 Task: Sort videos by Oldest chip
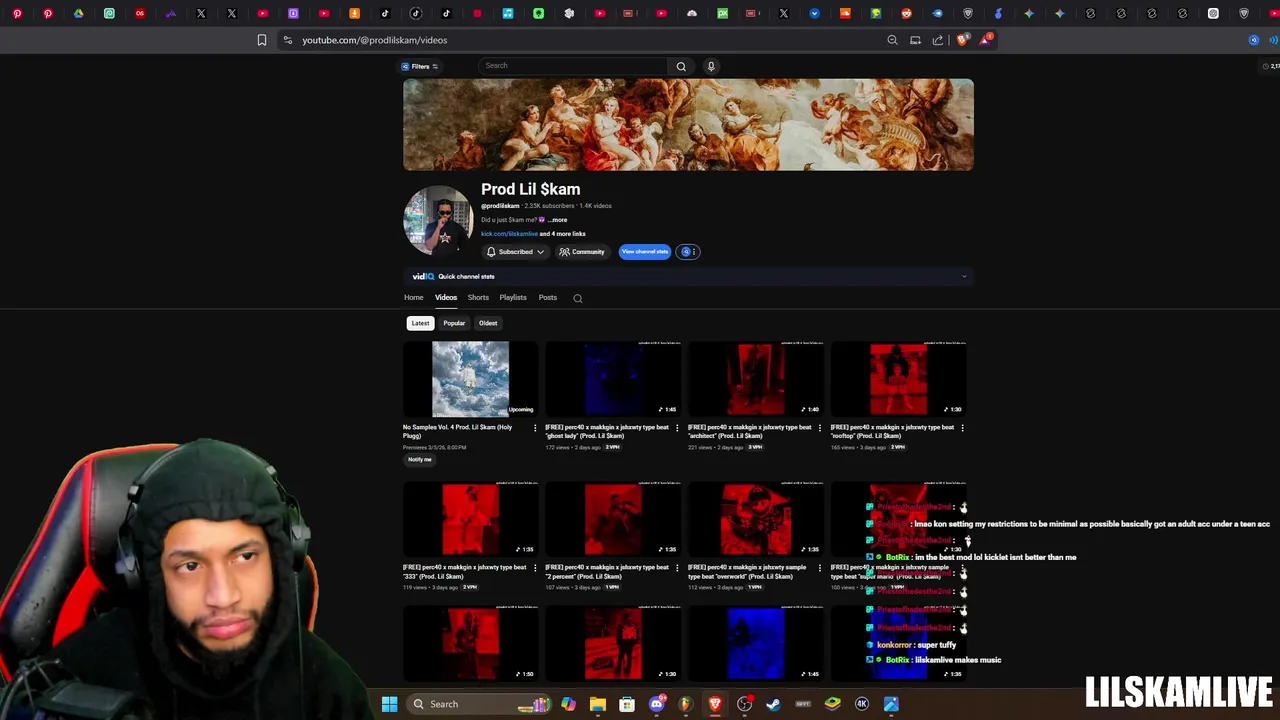[x=488, y=323]
